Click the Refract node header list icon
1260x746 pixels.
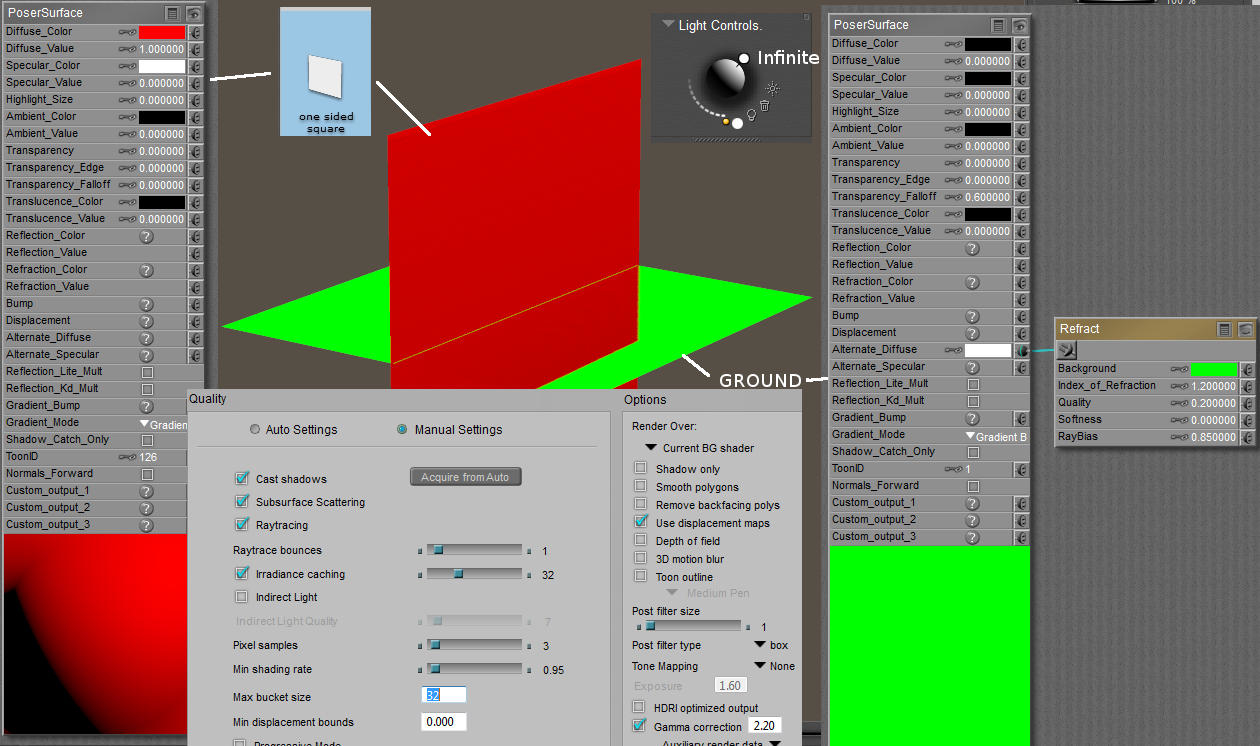tap(1224, 329)
